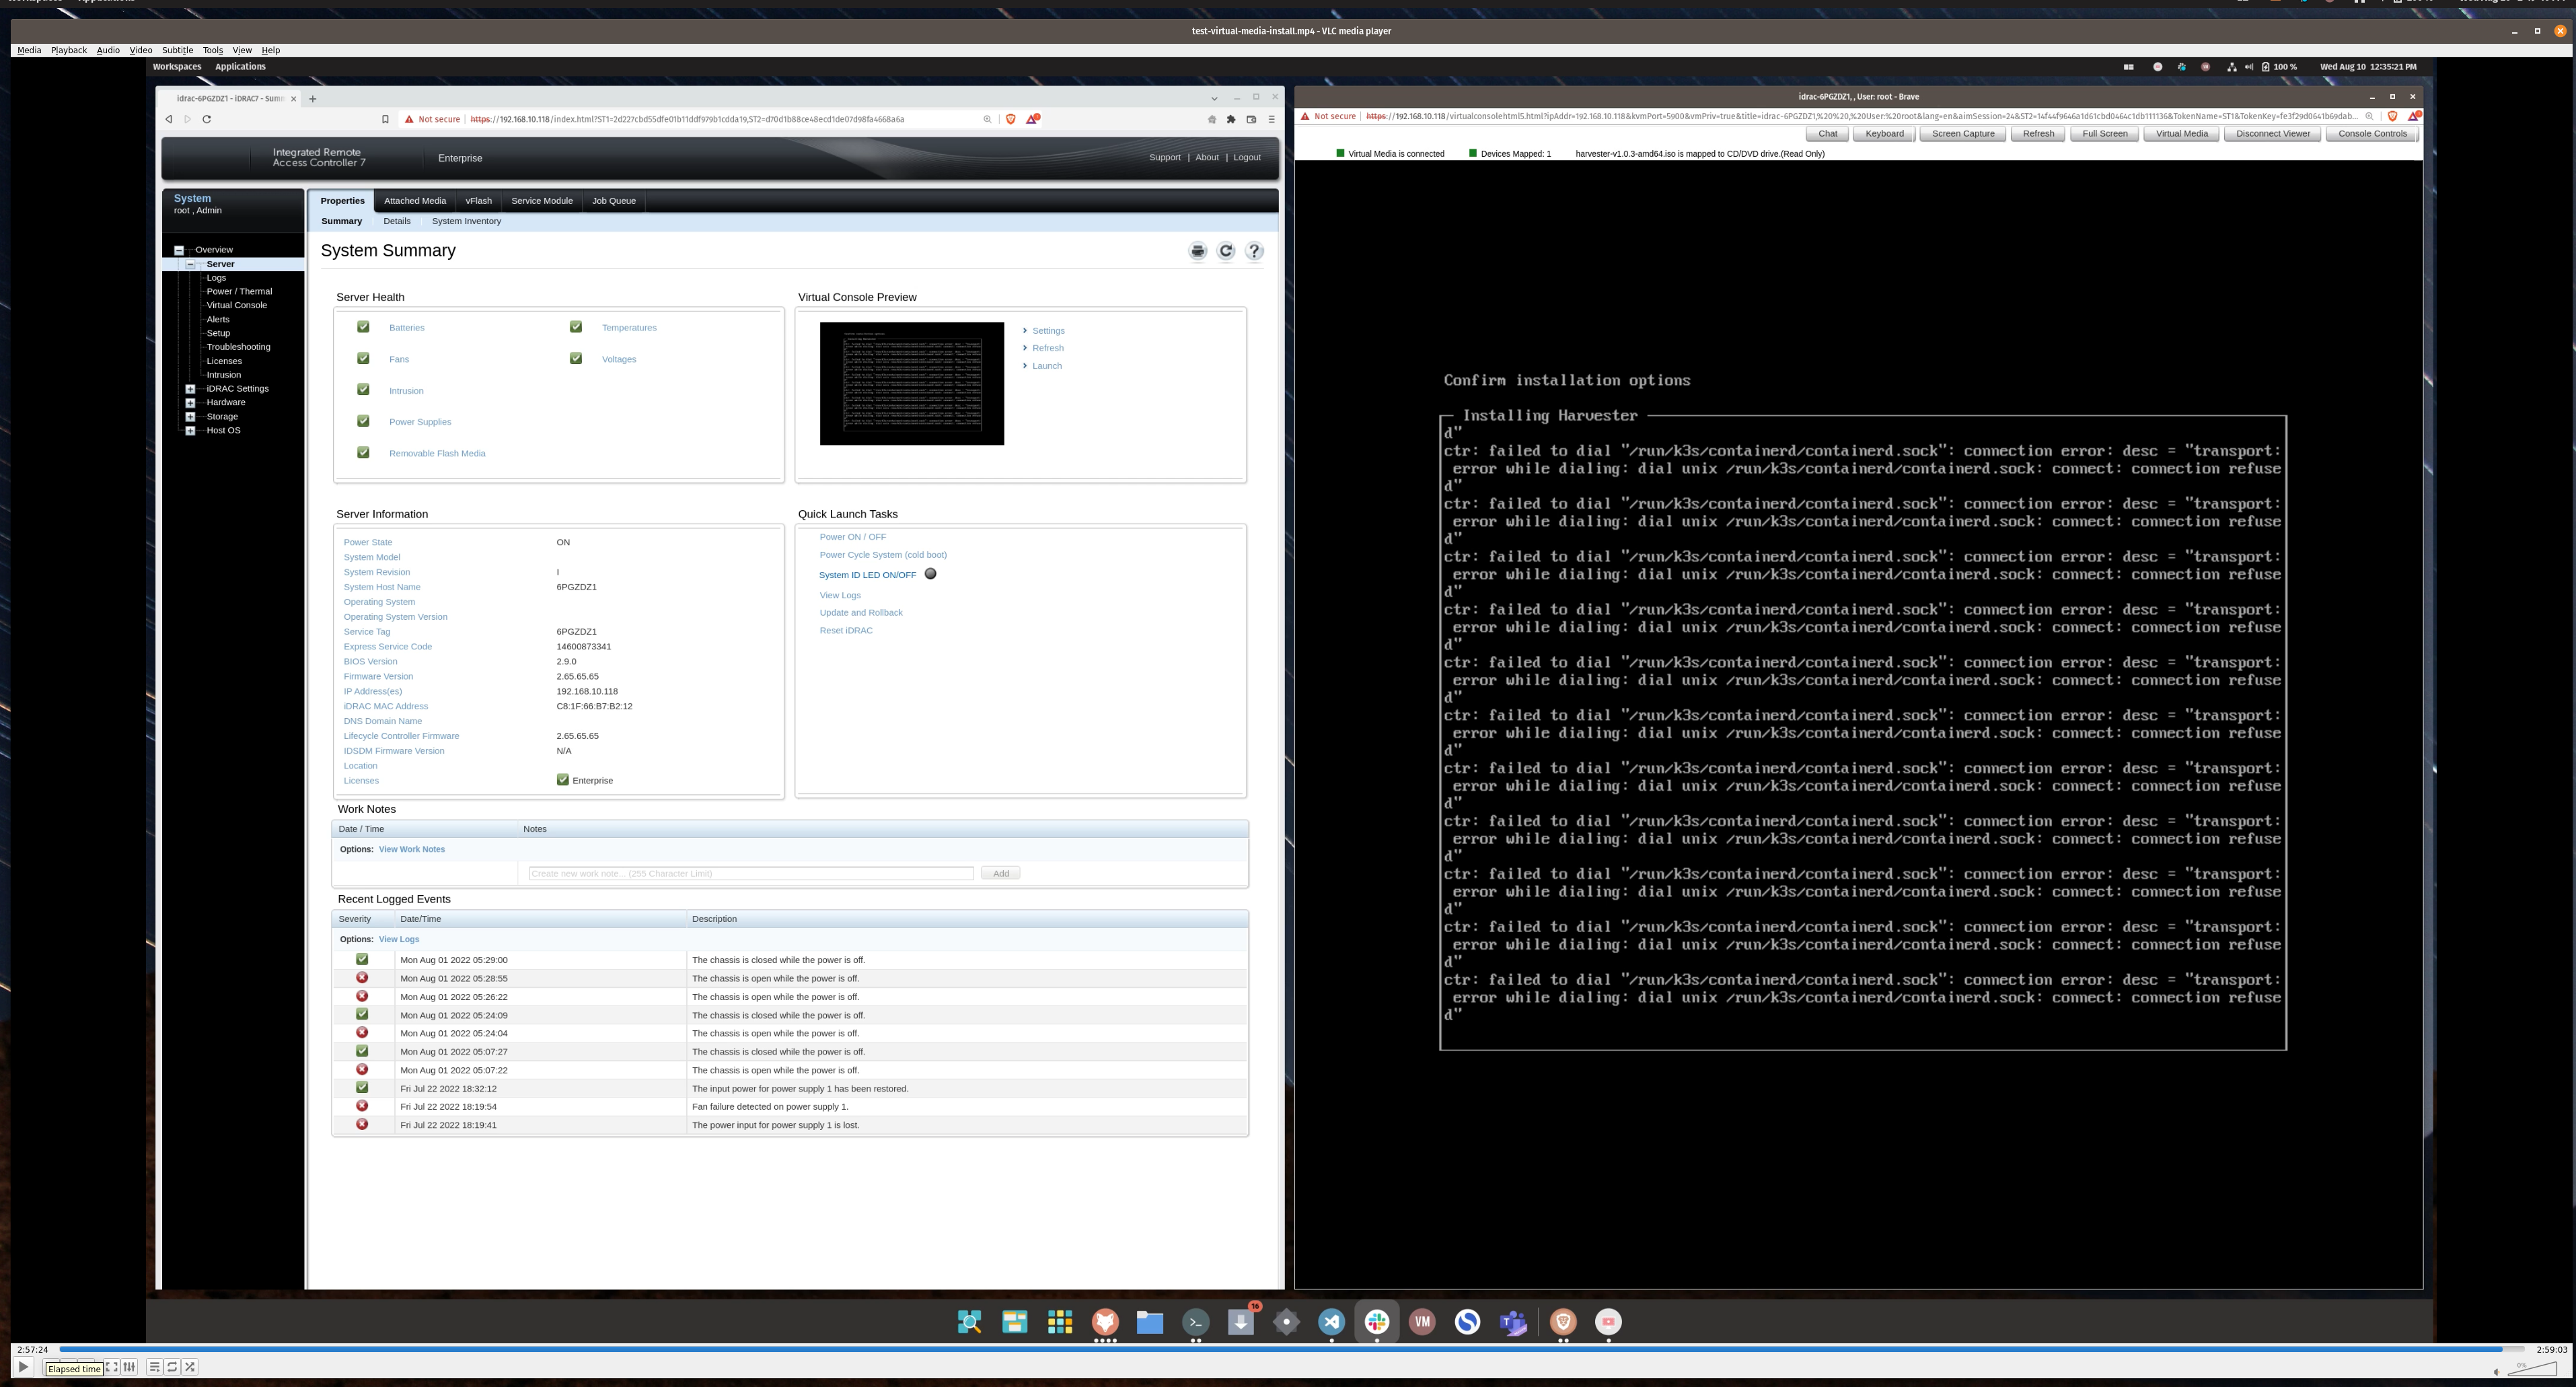2576x1387 pixels.
Task: Click System Summary refresh icon
Action: pyautogui.click(x=1226, y=251)
